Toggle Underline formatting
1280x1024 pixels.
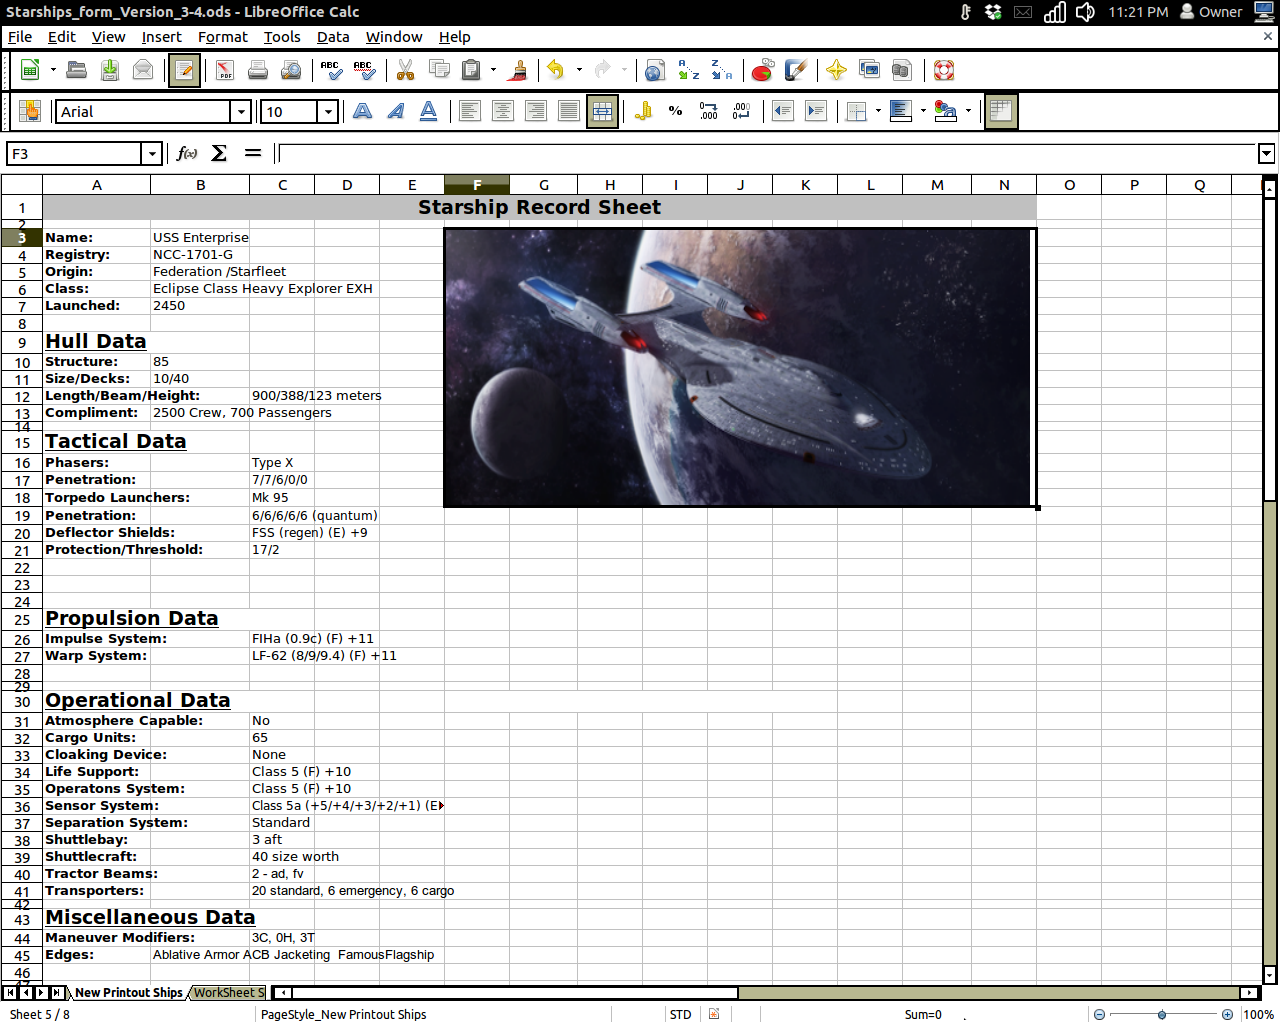428,111
